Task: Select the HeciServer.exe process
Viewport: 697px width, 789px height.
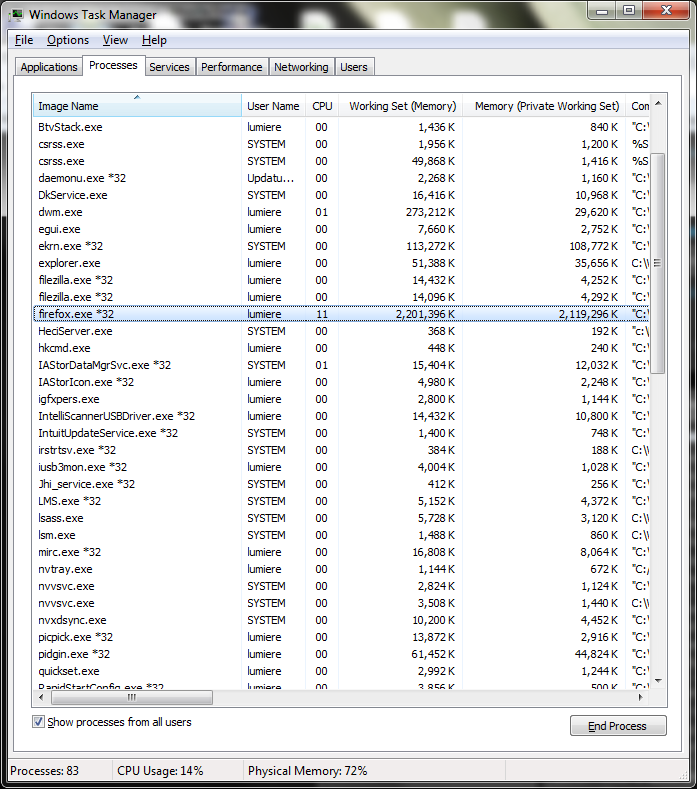Action: pyautogui.click(x=341, y=331)
